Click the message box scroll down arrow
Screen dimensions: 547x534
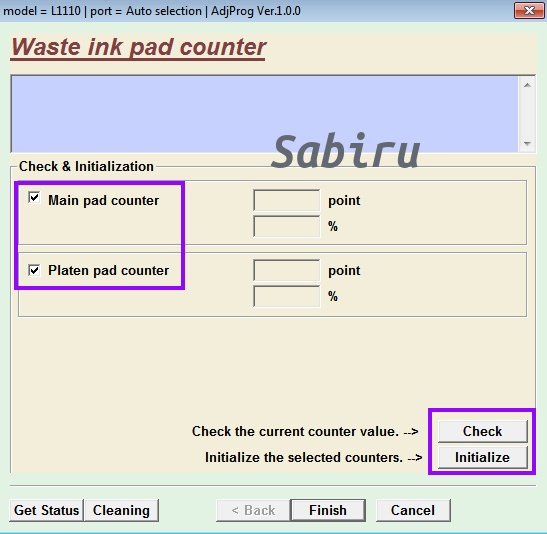pos(527,143)
